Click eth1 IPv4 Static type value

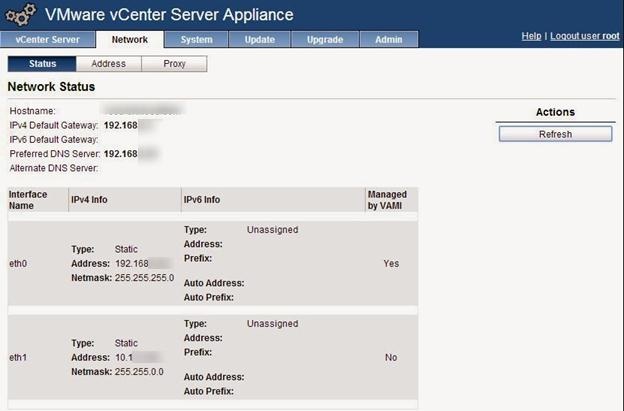(x=126, y=343)
